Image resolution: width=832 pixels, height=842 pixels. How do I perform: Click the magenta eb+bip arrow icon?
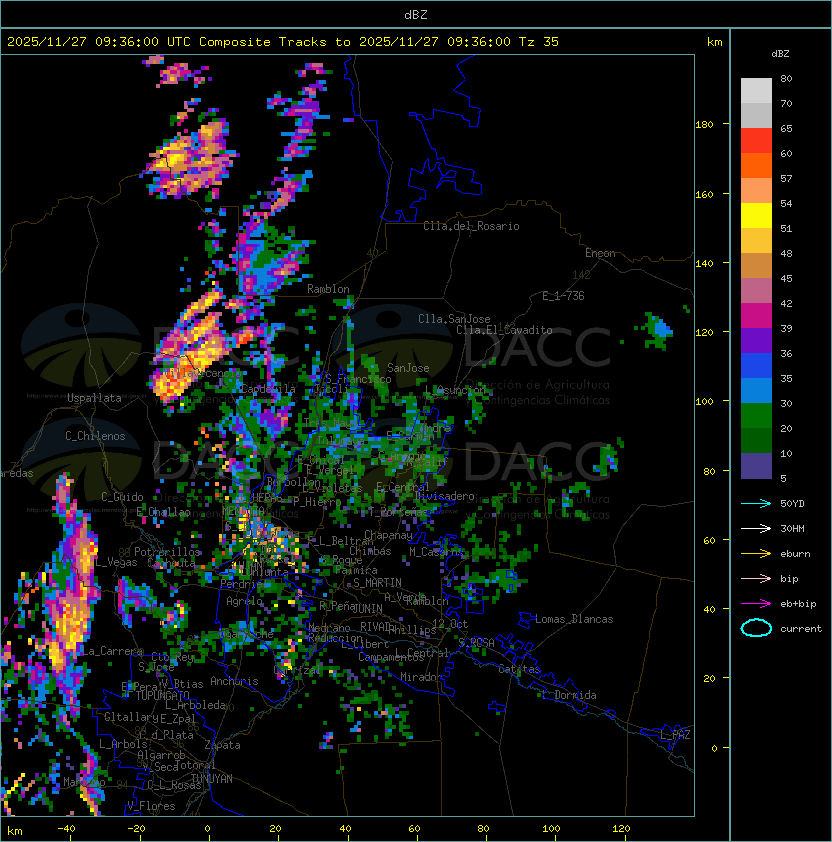756,604
